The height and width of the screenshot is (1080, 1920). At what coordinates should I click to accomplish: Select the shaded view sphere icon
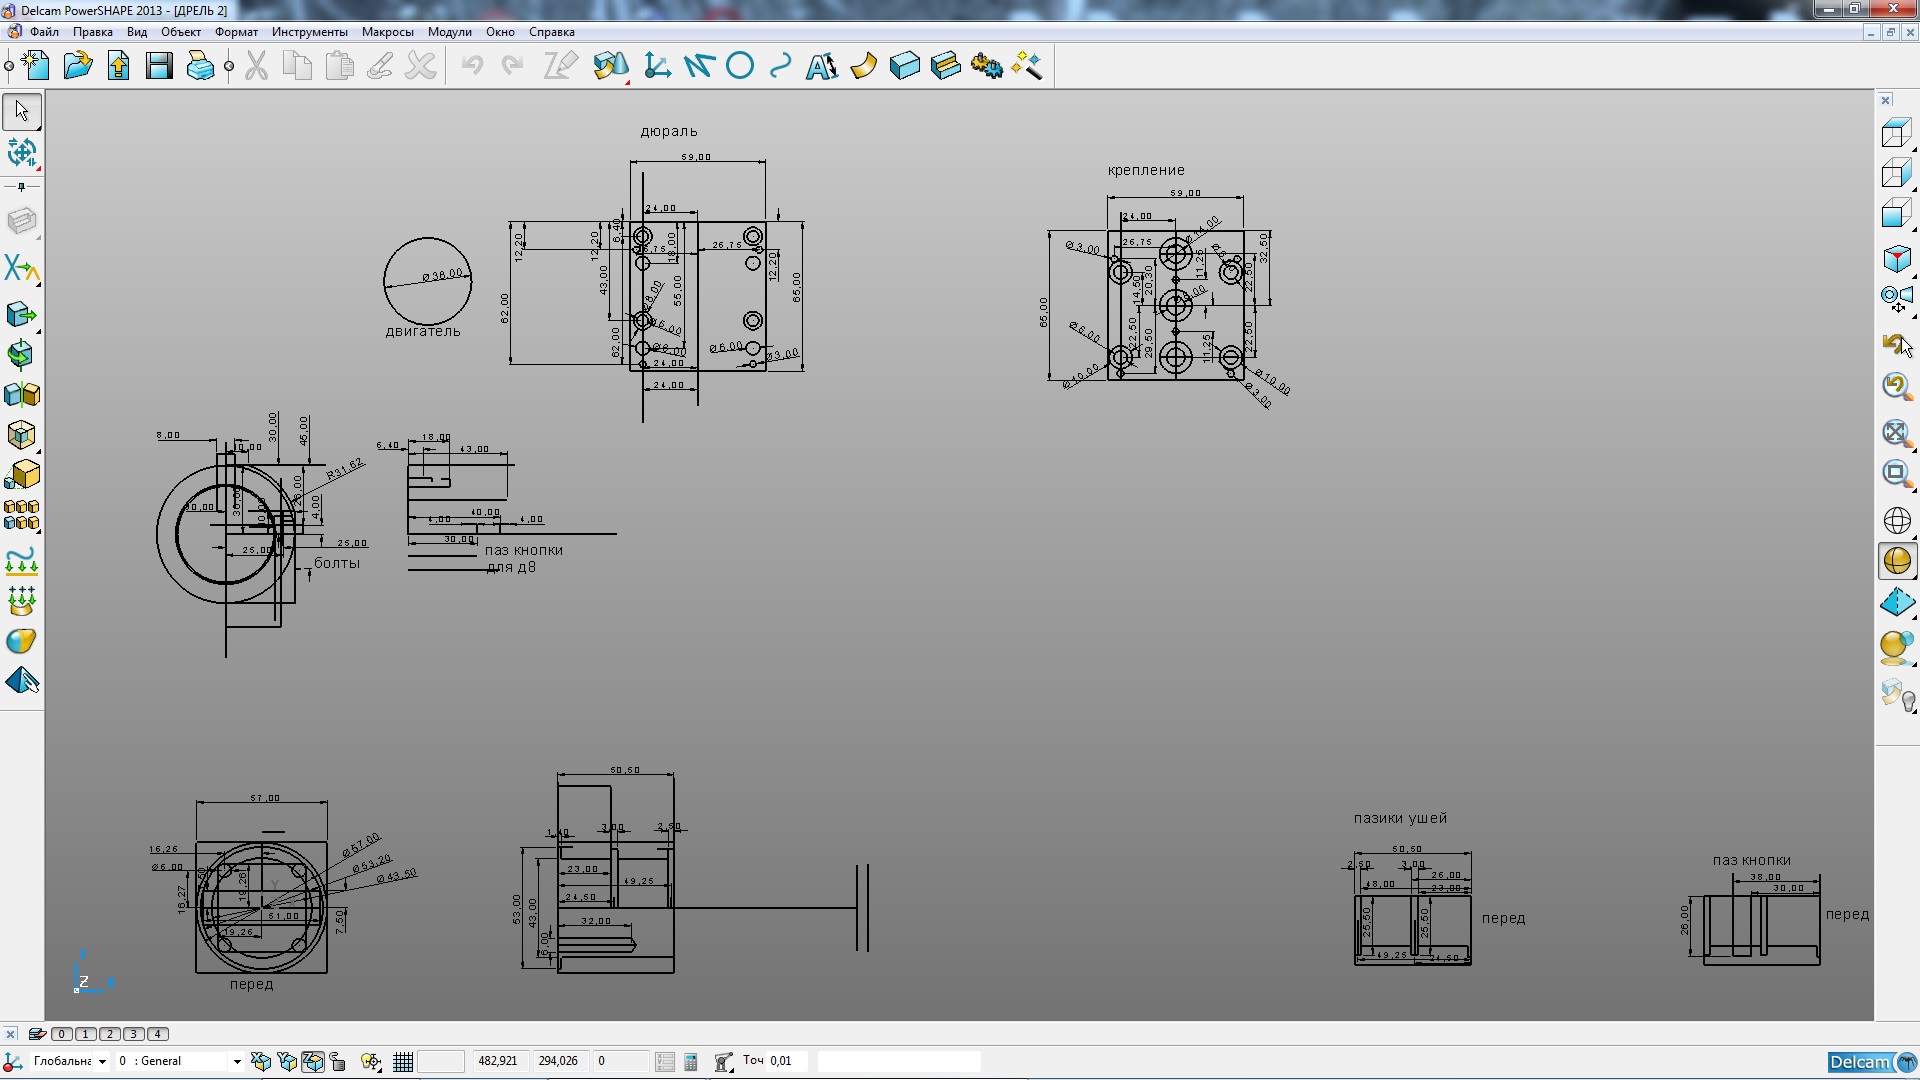point(1896,561)
